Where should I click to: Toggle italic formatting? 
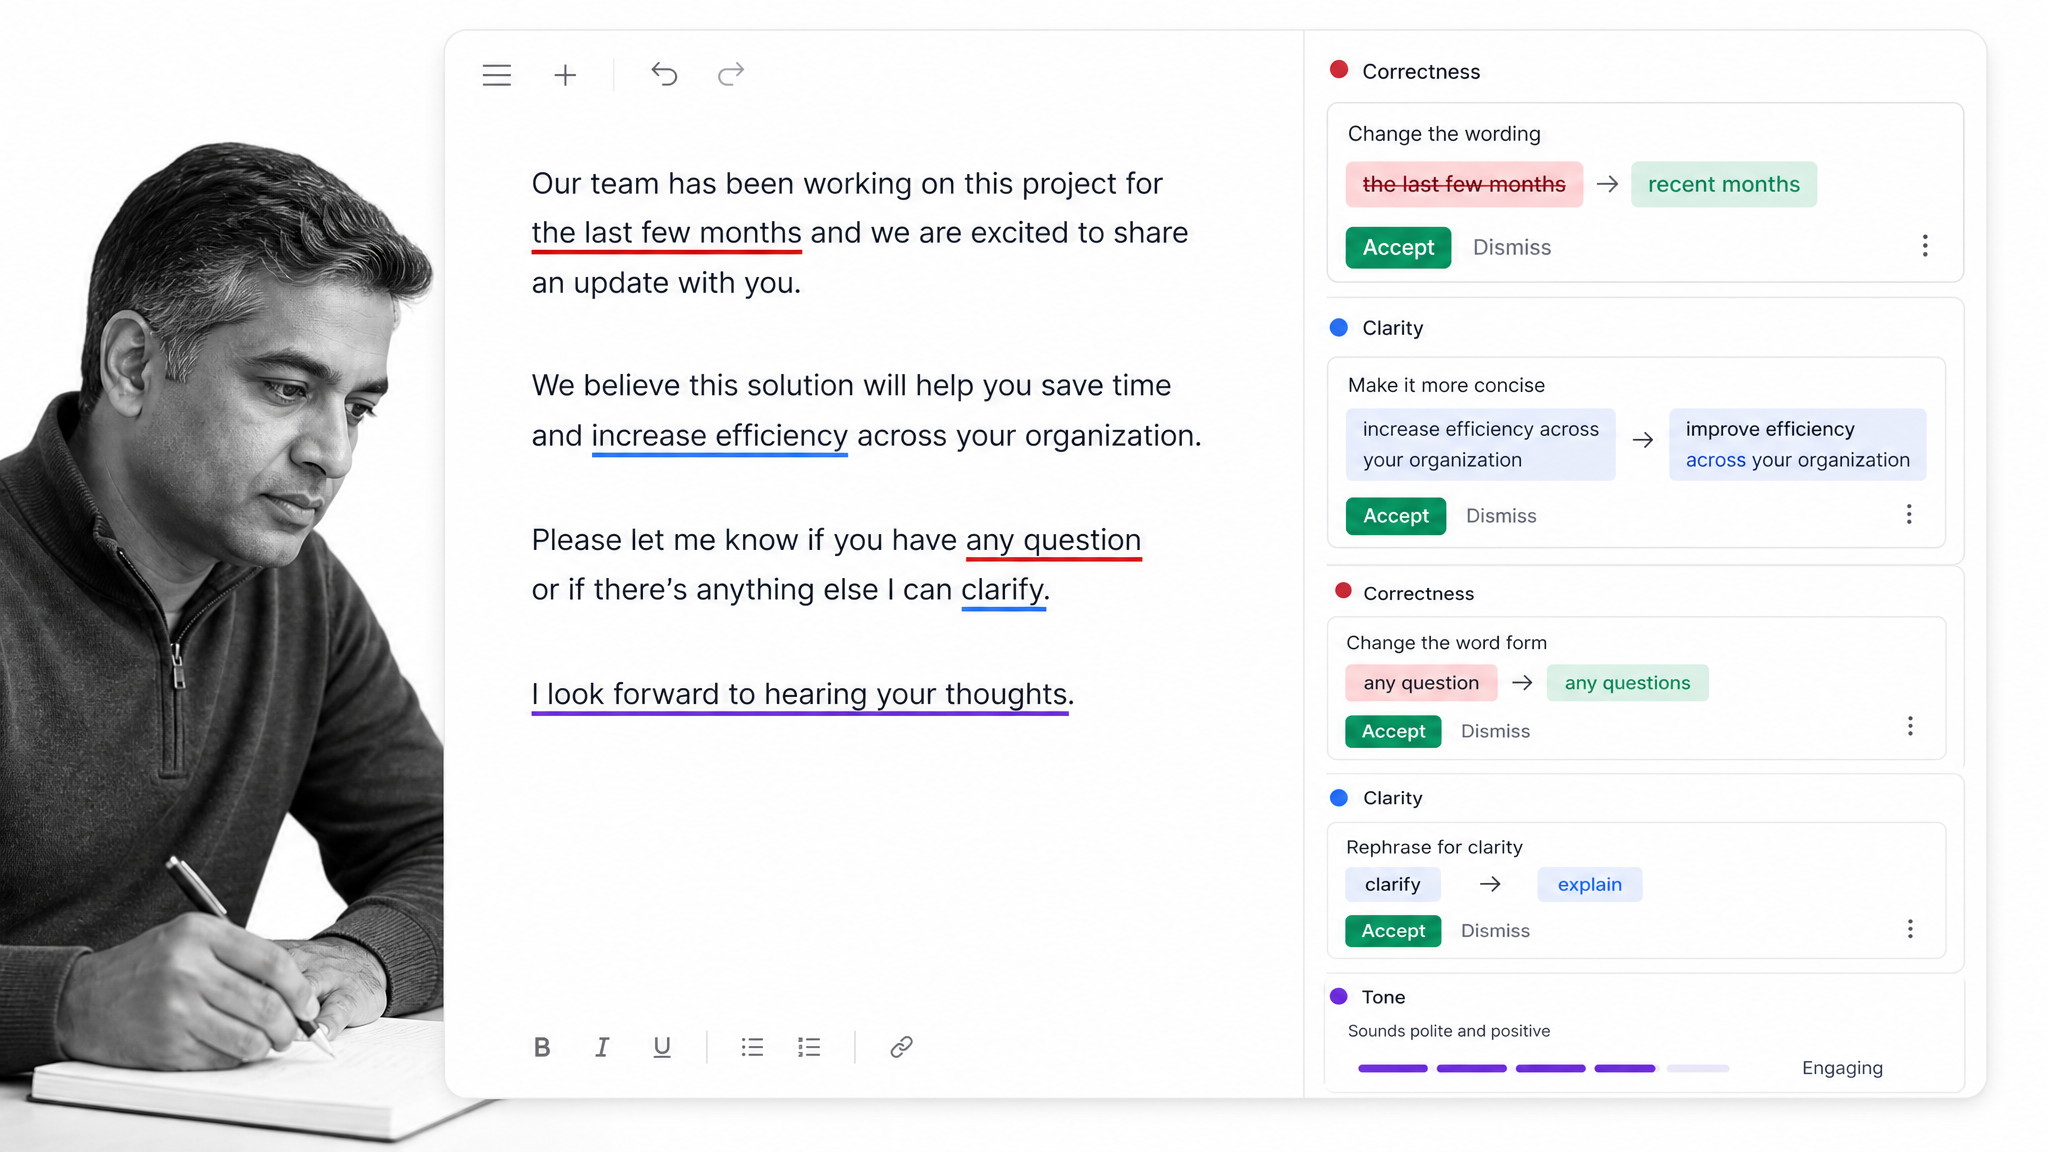pyautogui.click(x=602, y=1047)
